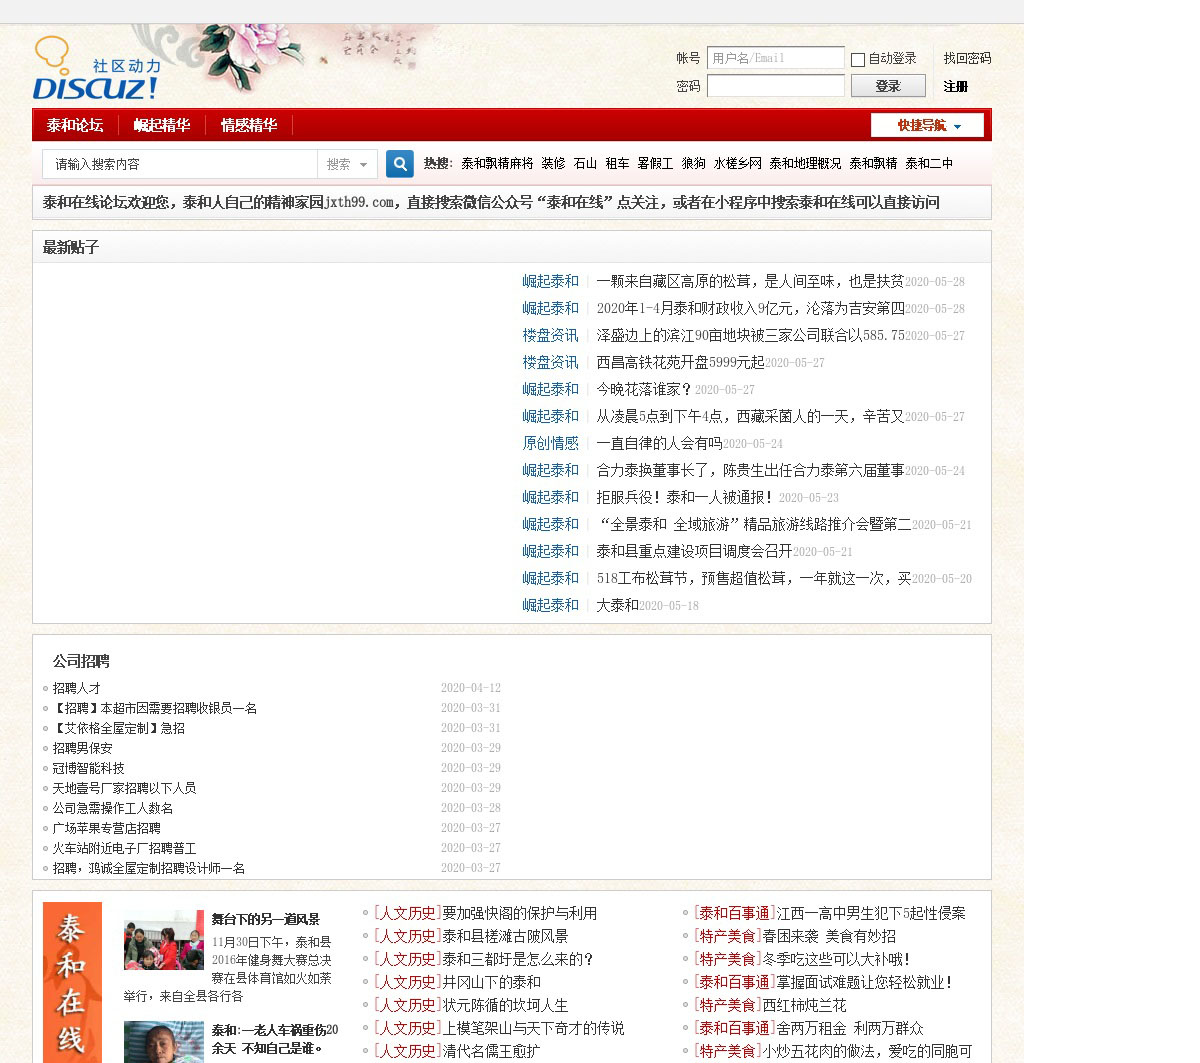This screenshot has width=1200, height=1063.
Task: Select hot search keyword 泰和二中
Action: click(929, 163)
